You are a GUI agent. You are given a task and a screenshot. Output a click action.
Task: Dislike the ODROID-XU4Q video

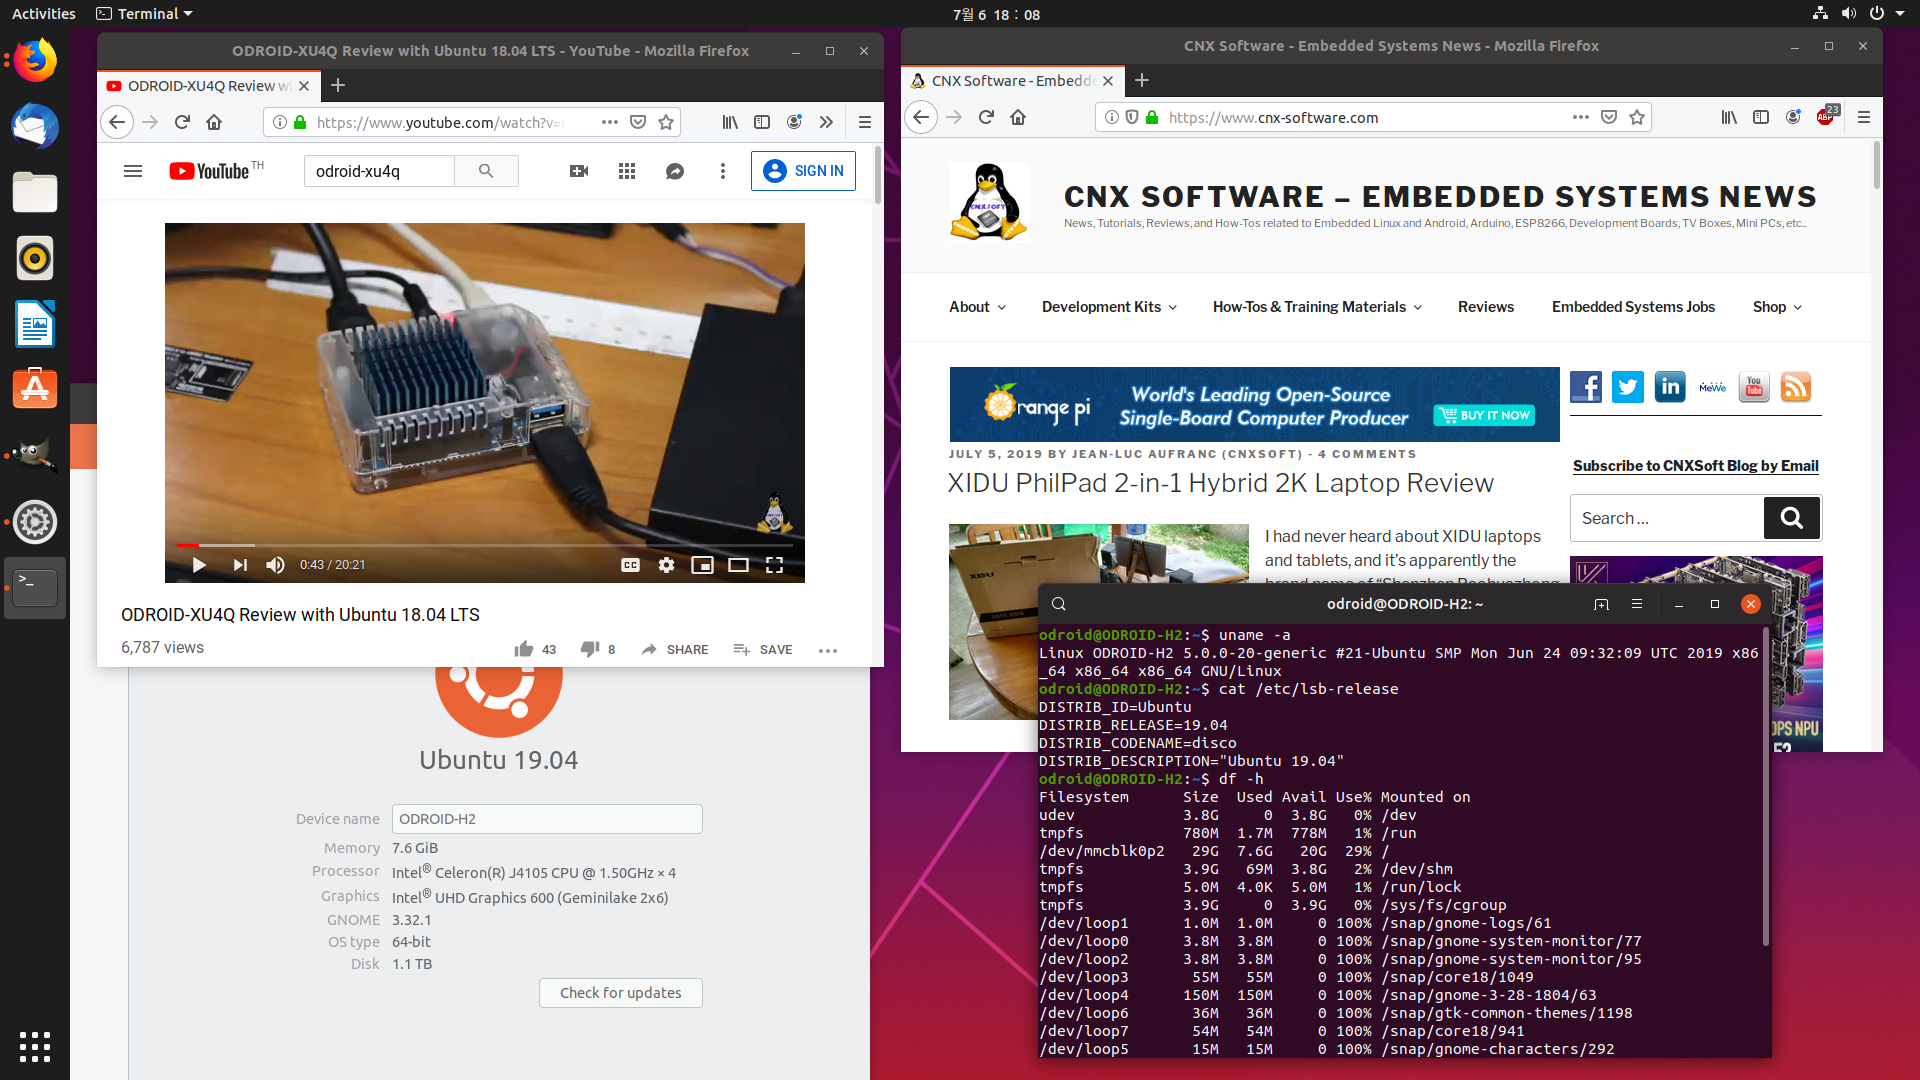click(x=590, y=649)
